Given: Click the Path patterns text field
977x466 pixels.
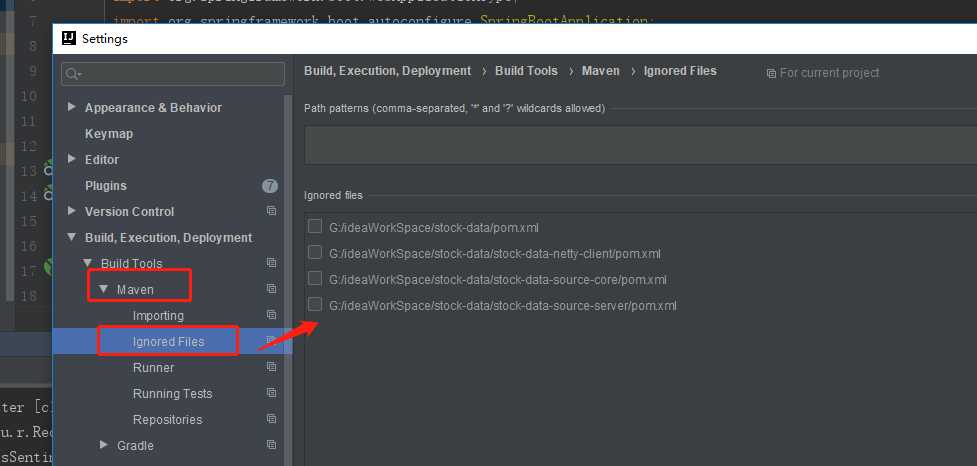Looking at the screenshot, I should point(641,145).
